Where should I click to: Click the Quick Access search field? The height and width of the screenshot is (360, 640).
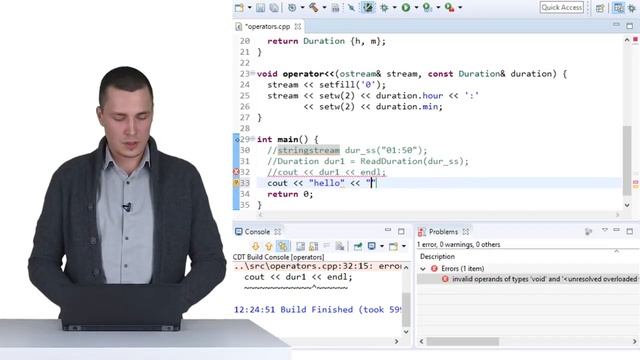(x=562, y=7)
